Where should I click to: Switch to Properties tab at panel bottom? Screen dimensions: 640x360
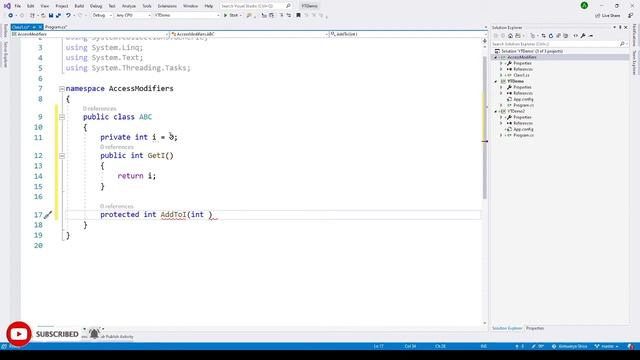click(535, 328)
